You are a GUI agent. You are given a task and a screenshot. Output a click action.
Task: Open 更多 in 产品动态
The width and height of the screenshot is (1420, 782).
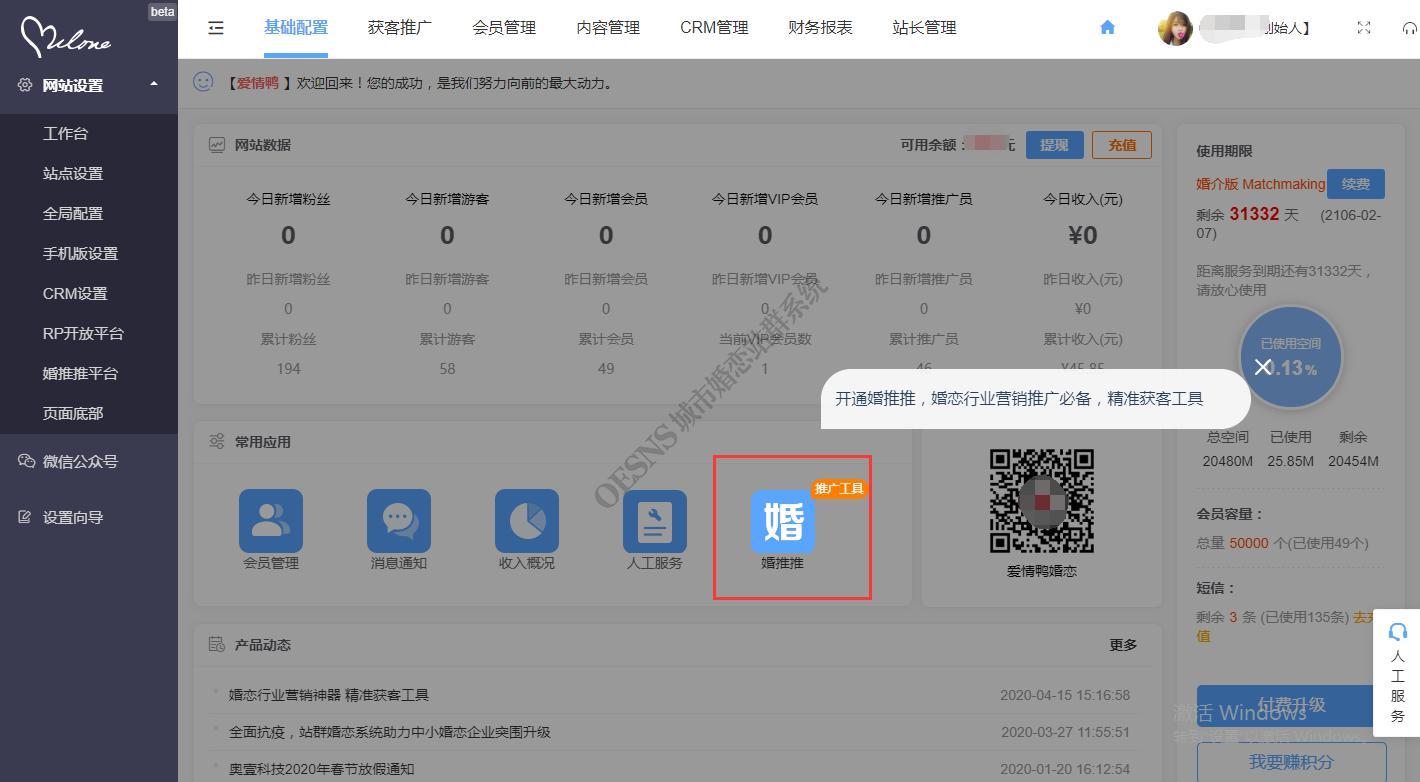click(x=1123, y=645)
